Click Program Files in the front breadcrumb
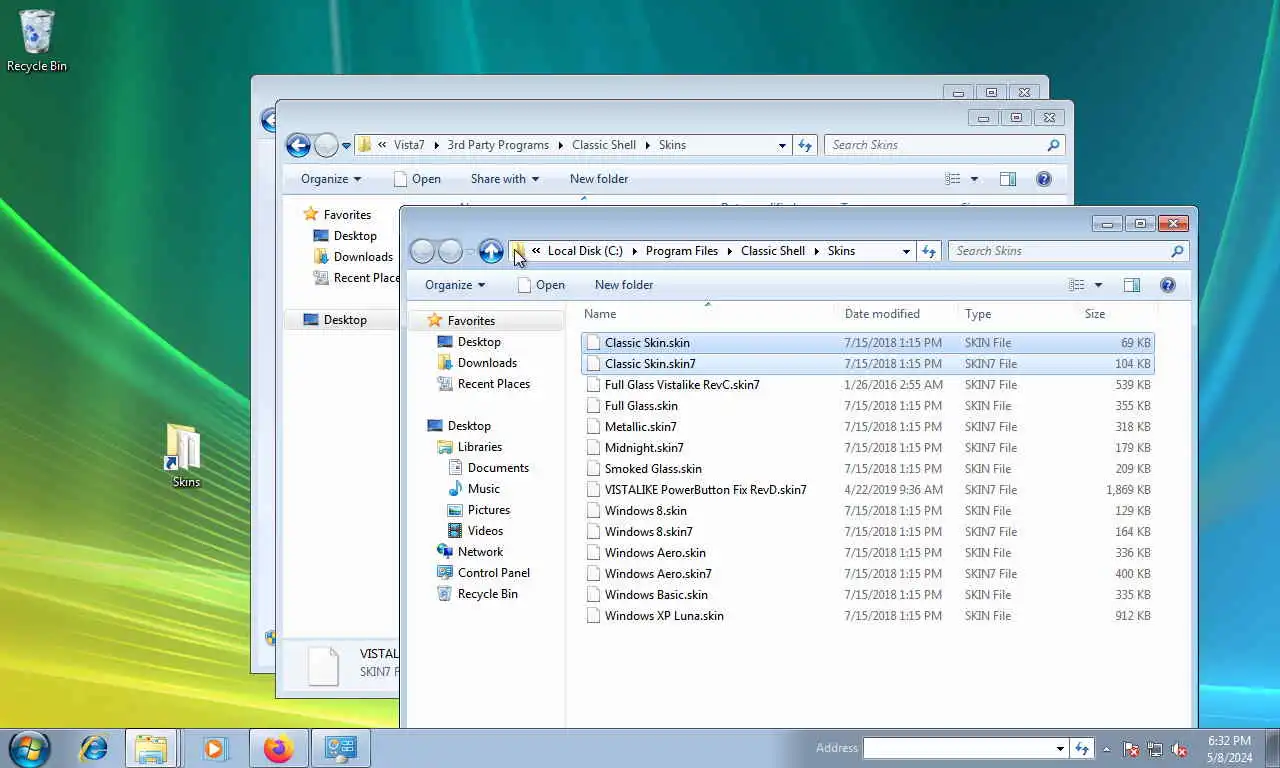 (682, 251)
